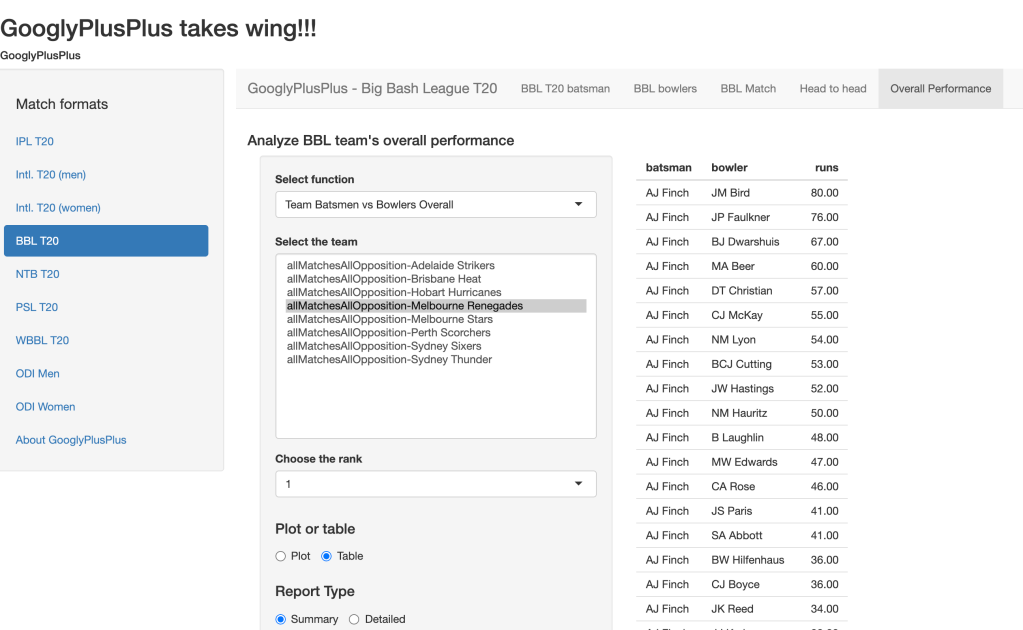Switch to Head to head tab

[833, 88]
